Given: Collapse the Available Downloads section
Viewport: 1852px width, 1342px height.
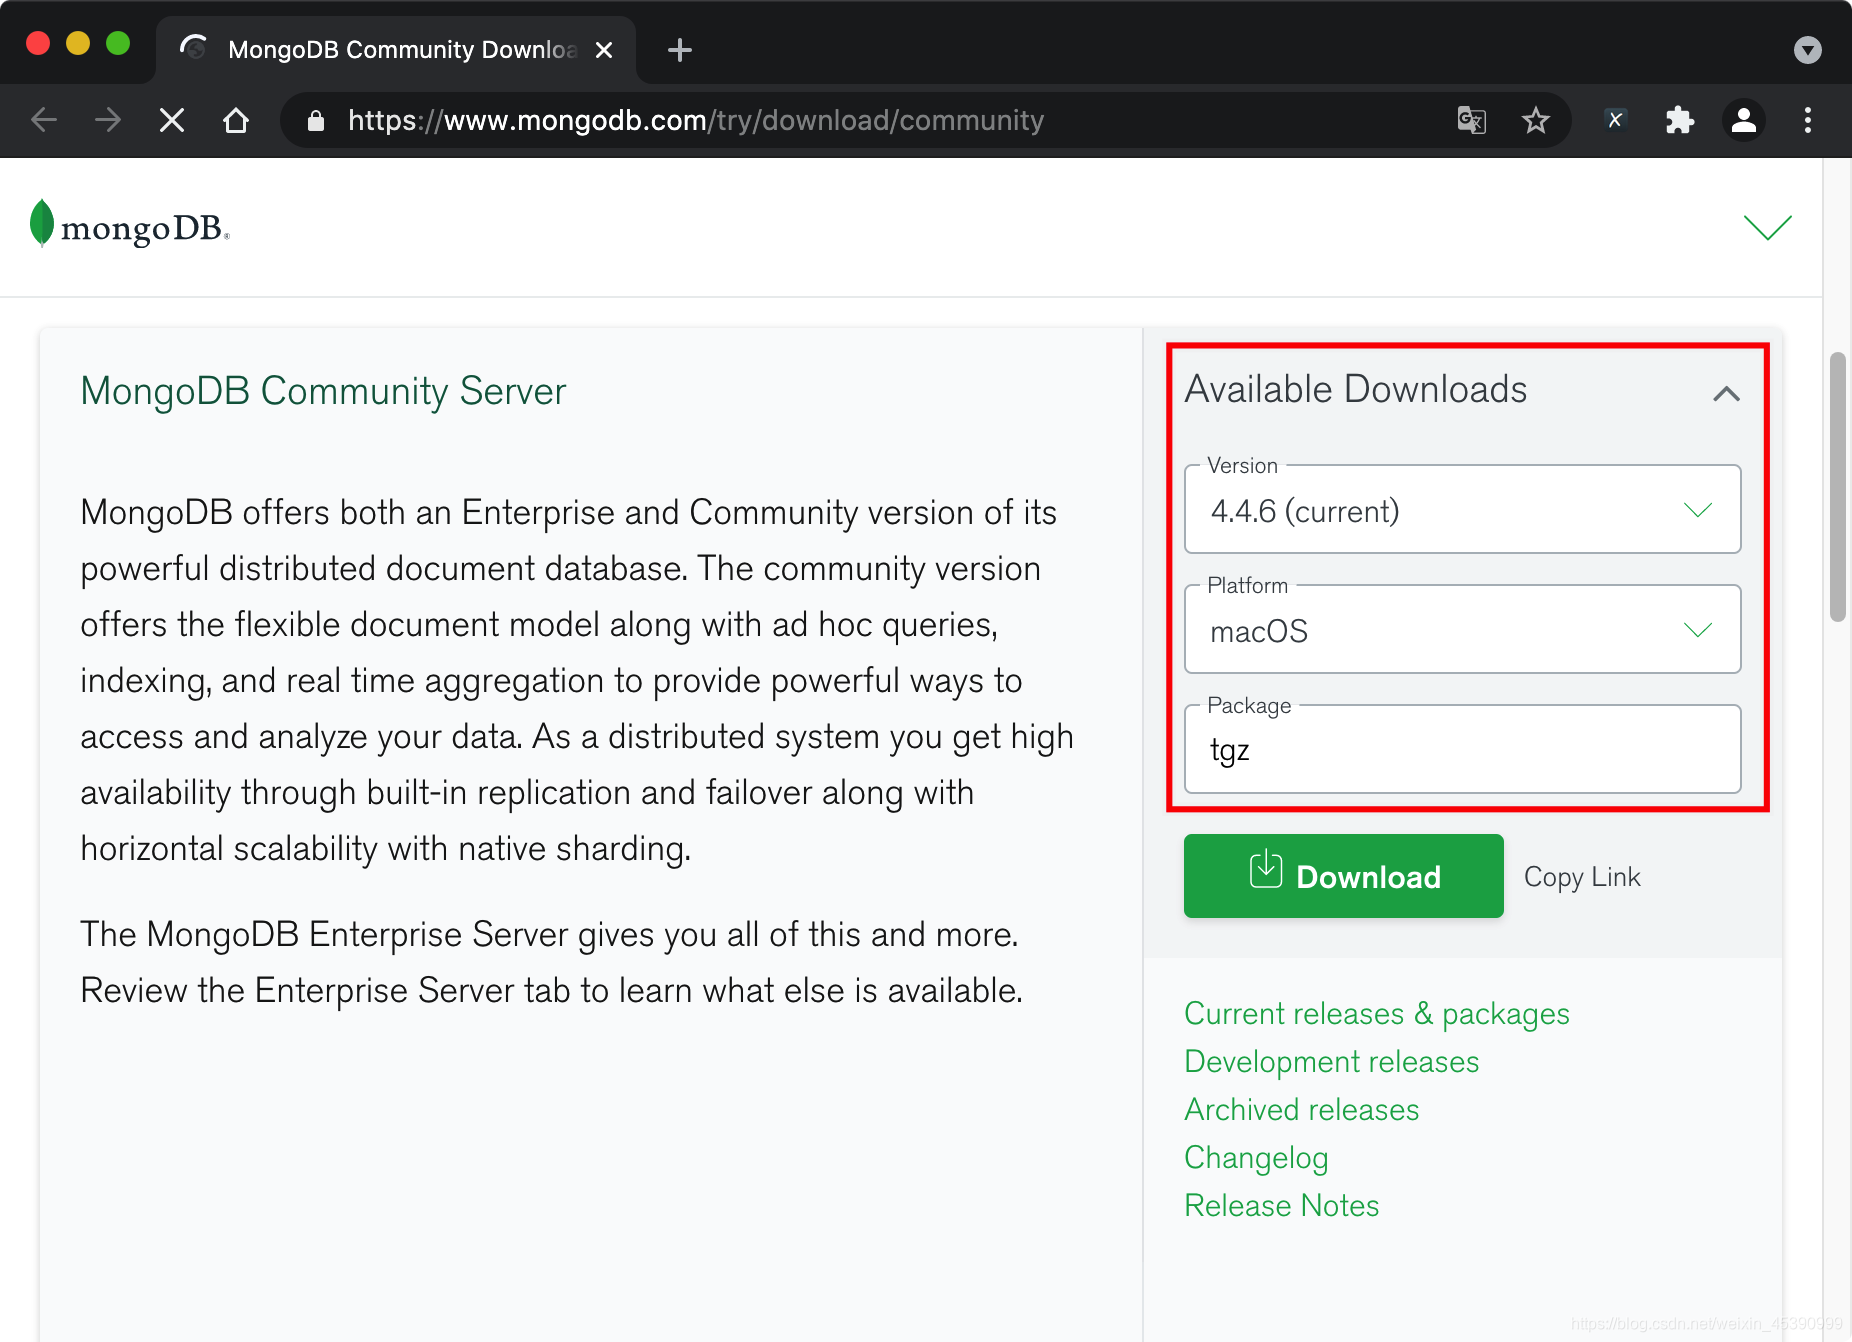Looking at the screenshot, I should click(x=1726, y=394).
